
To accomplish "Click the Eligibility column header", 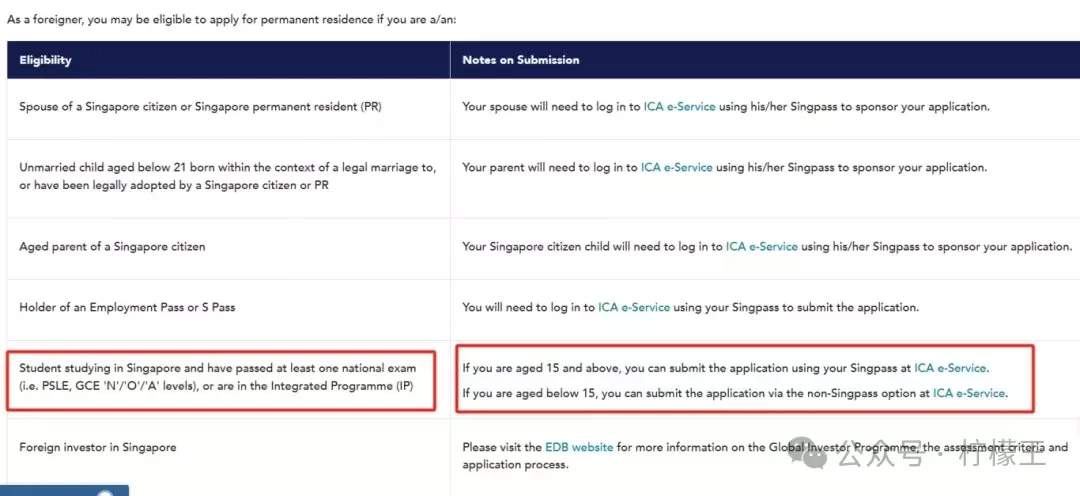I will [x=229, y=60].
